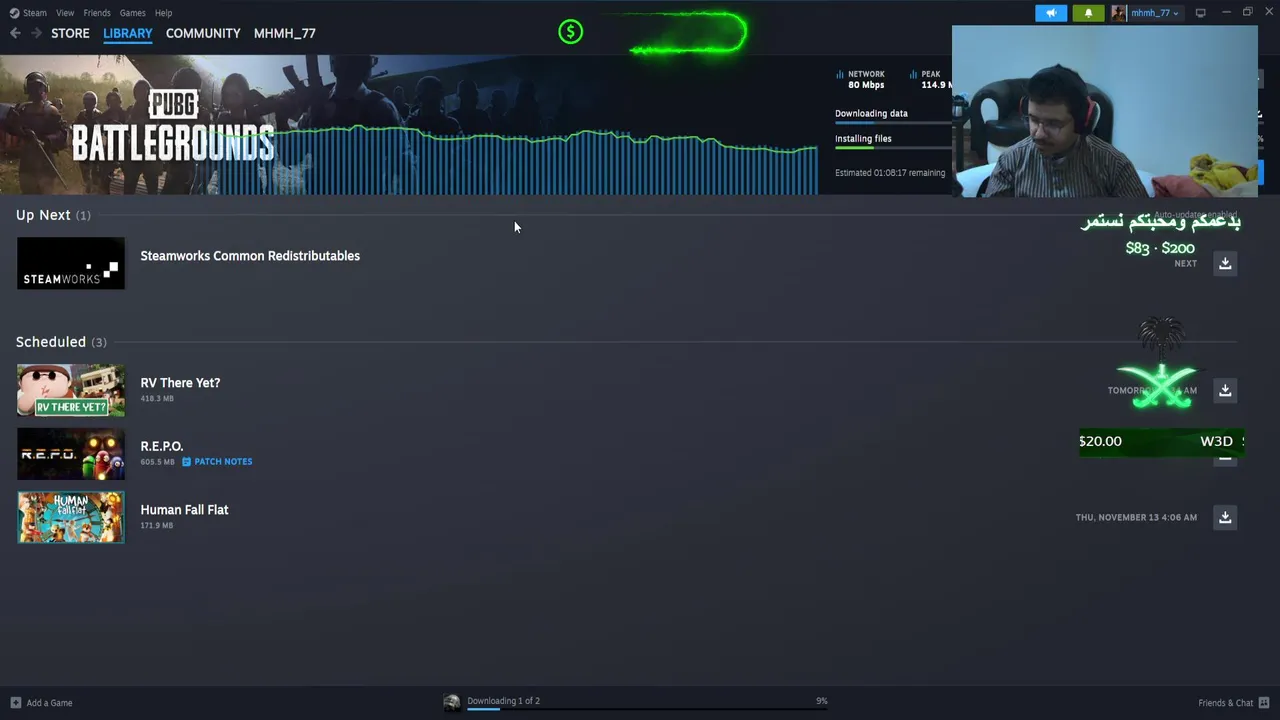Open the Human Fall Flat title
1280x720 pixels.
click(184, 509)
